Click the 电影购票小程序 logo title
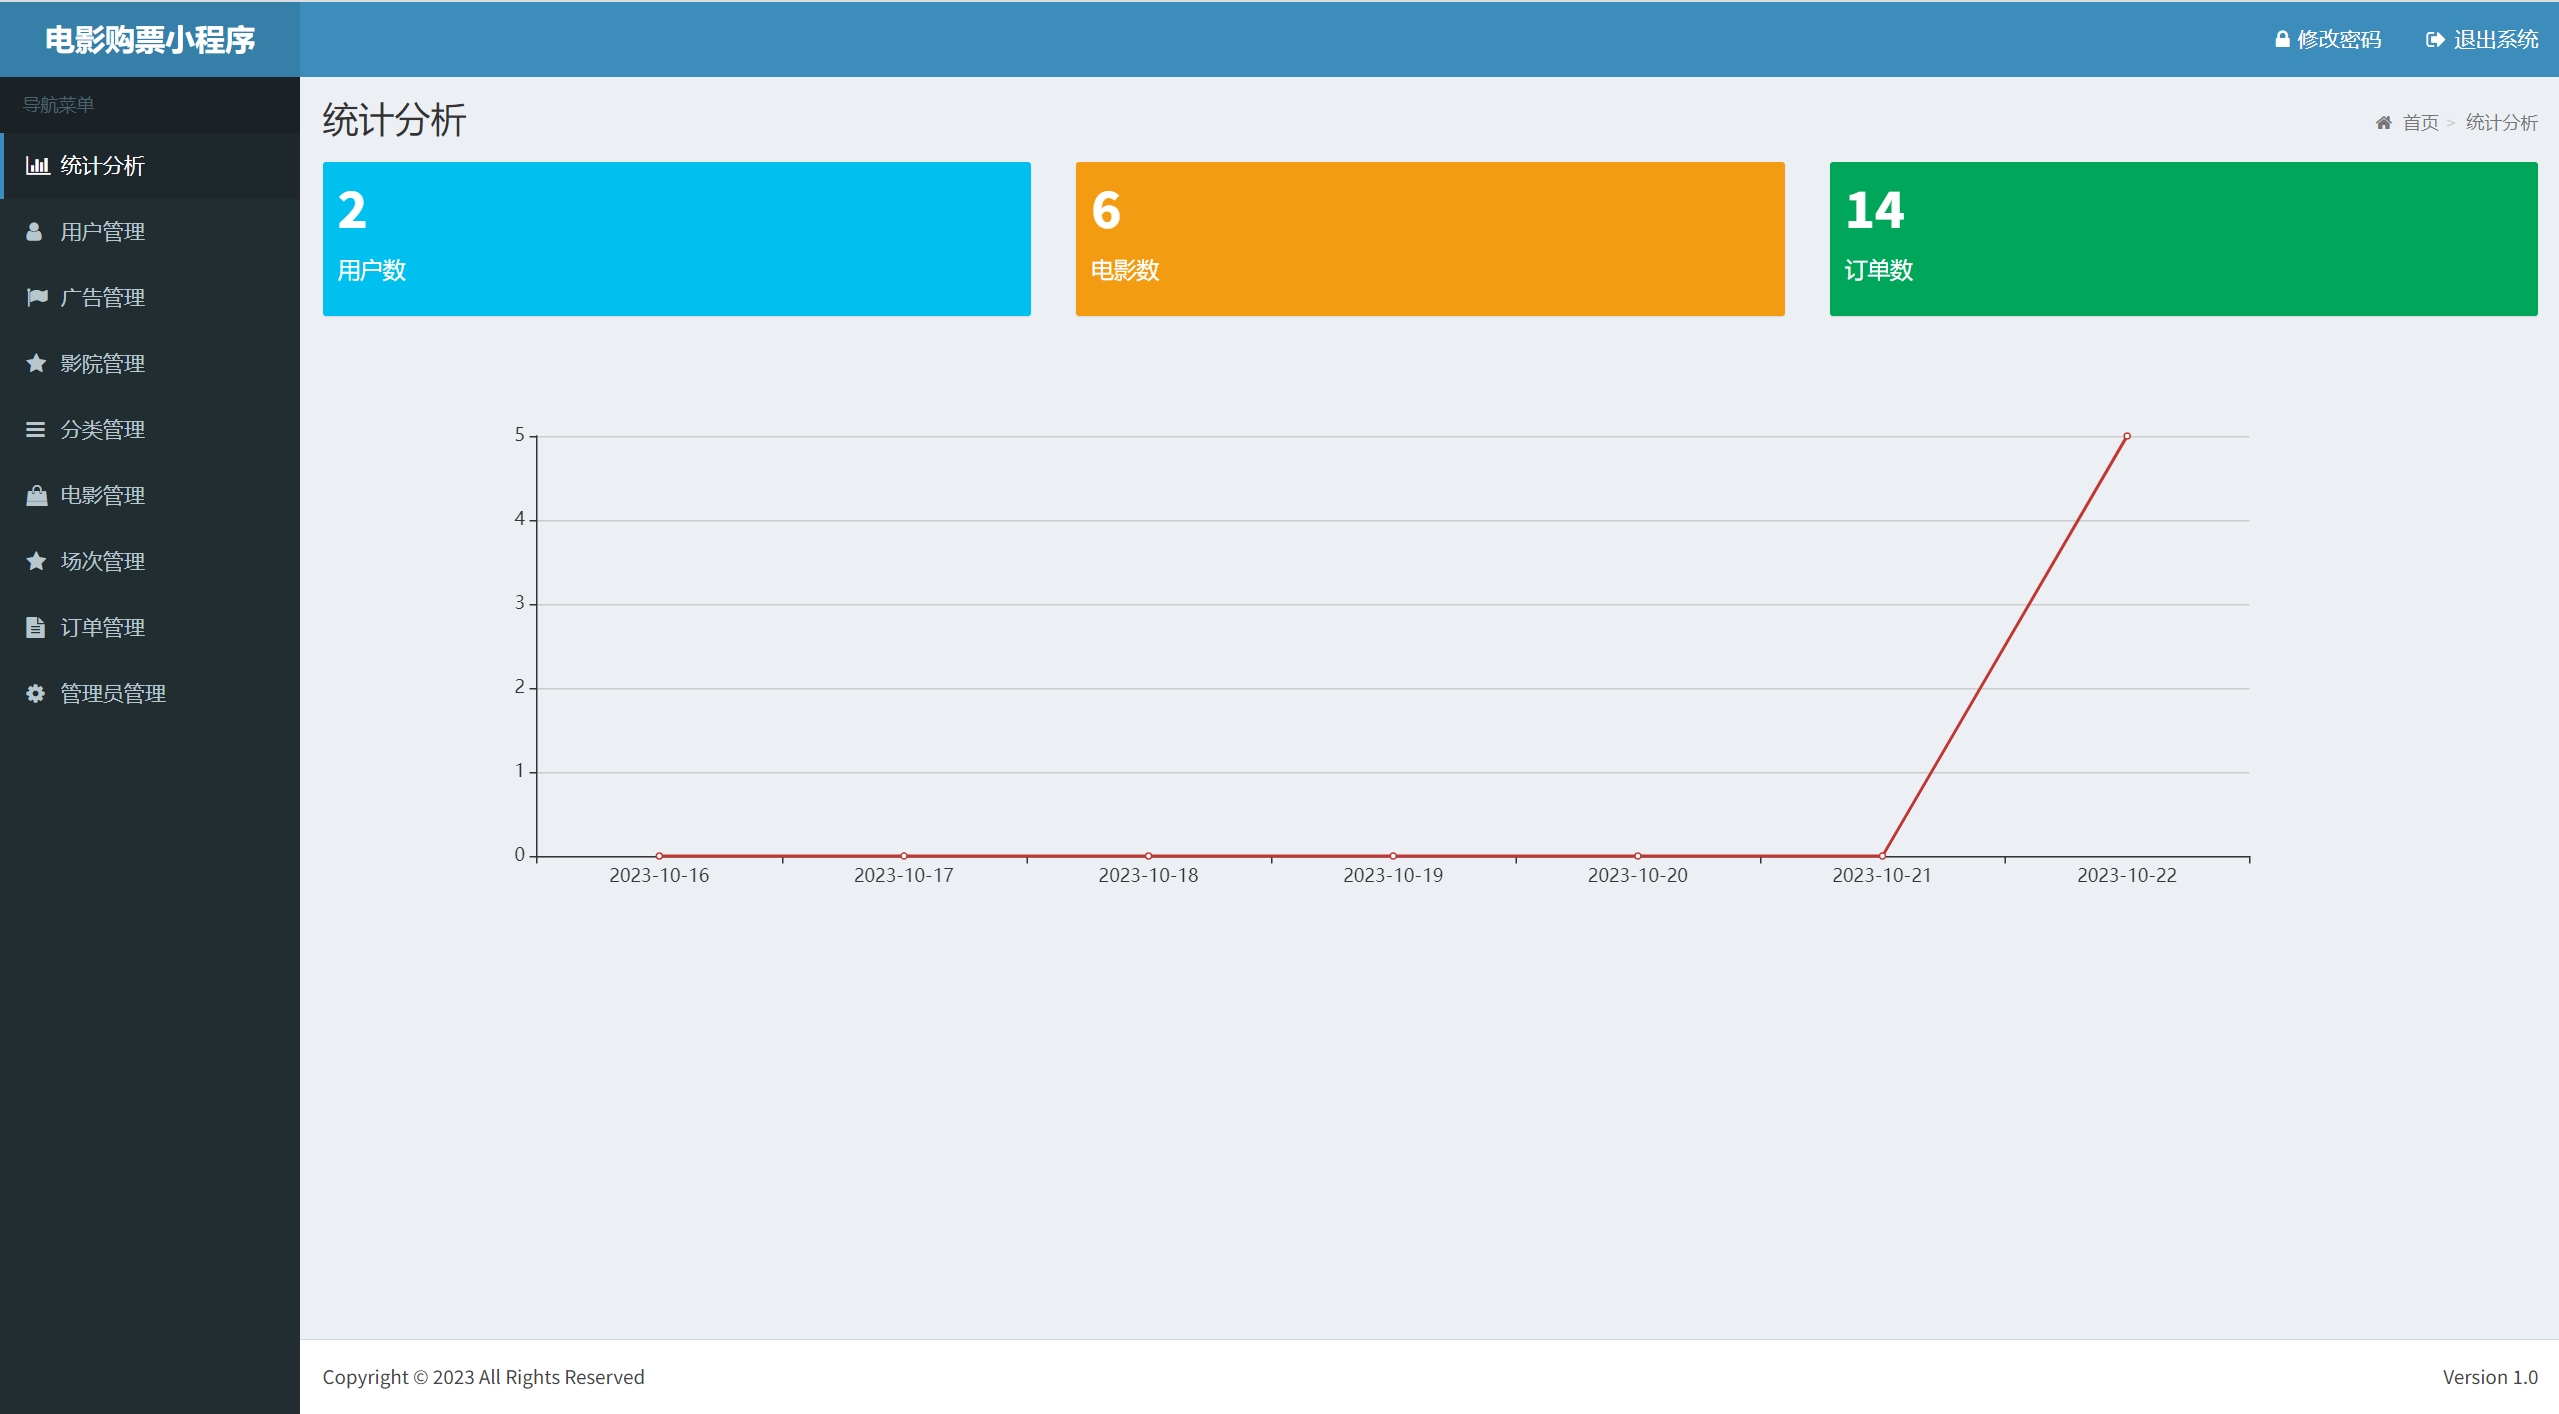Image resolution: width=2559 pixels, height=1414 pixels. [150, 39]
